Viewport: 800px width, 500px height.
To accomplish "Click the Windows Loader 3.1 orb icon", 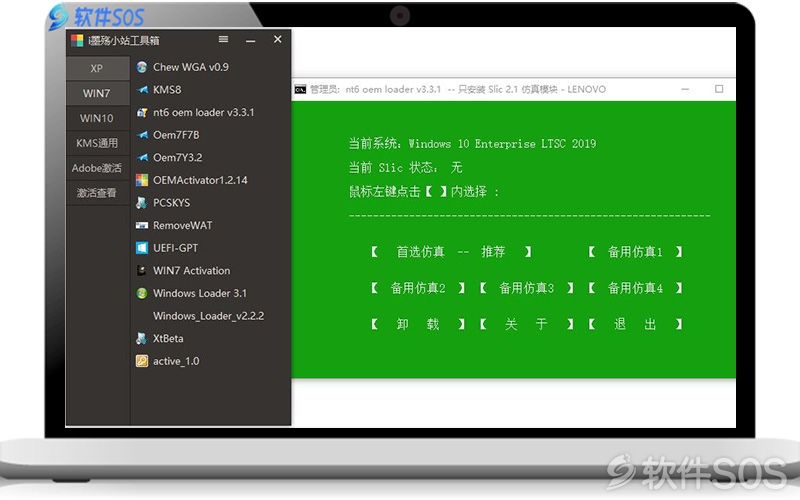I will coord(142,293).
